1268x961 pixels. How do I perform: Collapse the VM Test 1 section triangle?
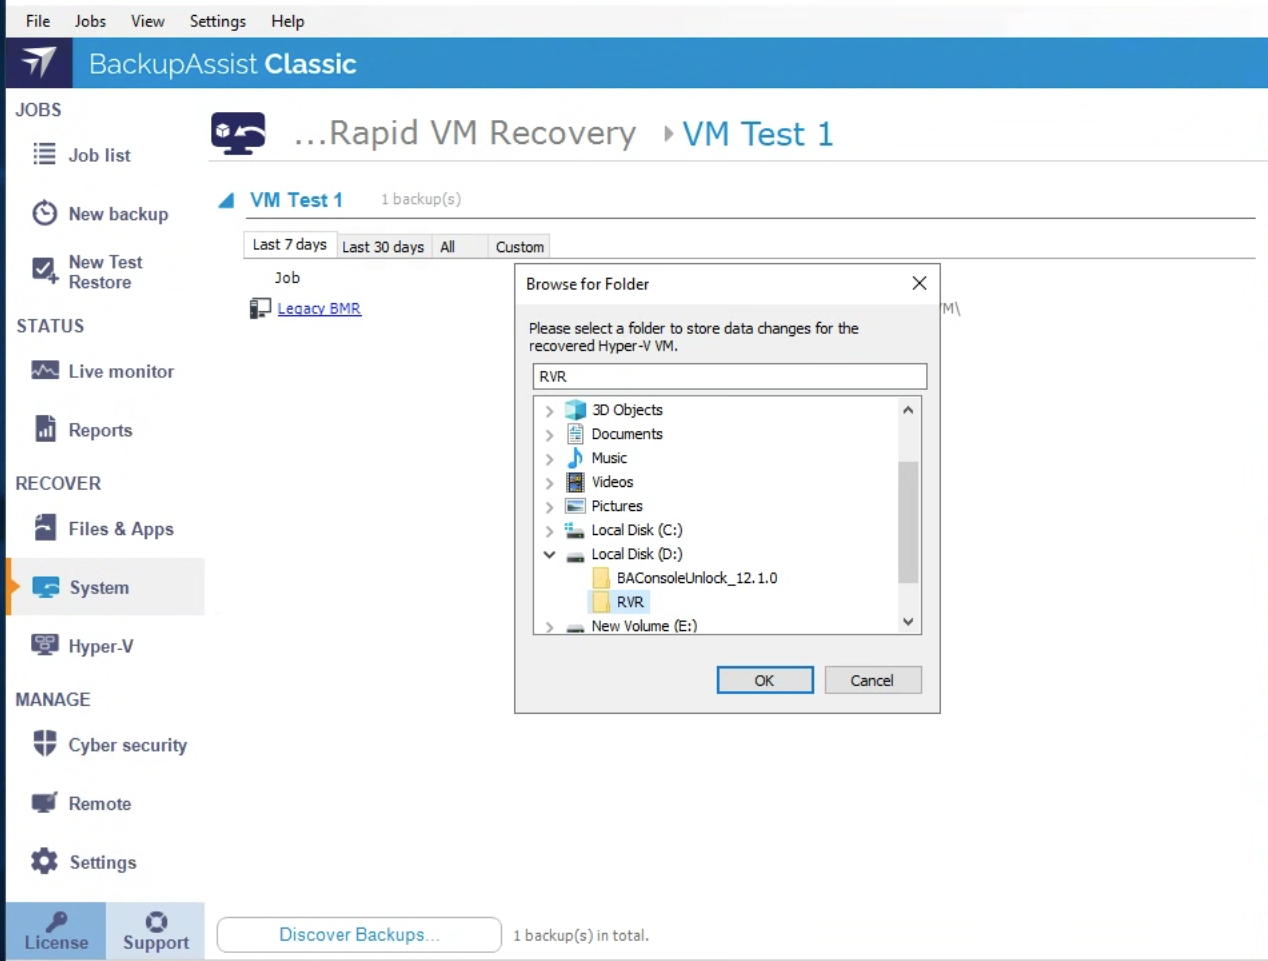click(227, 201)
